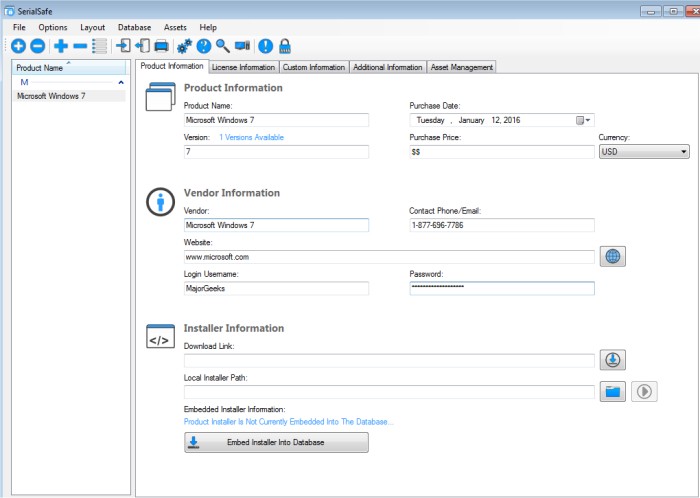Click the Product Name input field
700x498 pixels.
click(276, 120)
